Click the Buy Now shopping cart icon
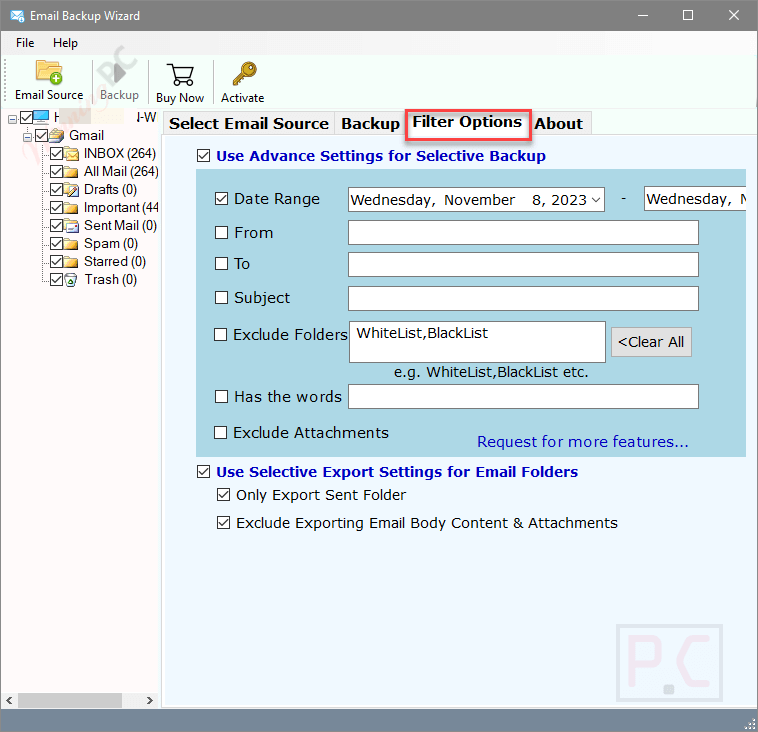 [x=180, y=75]
